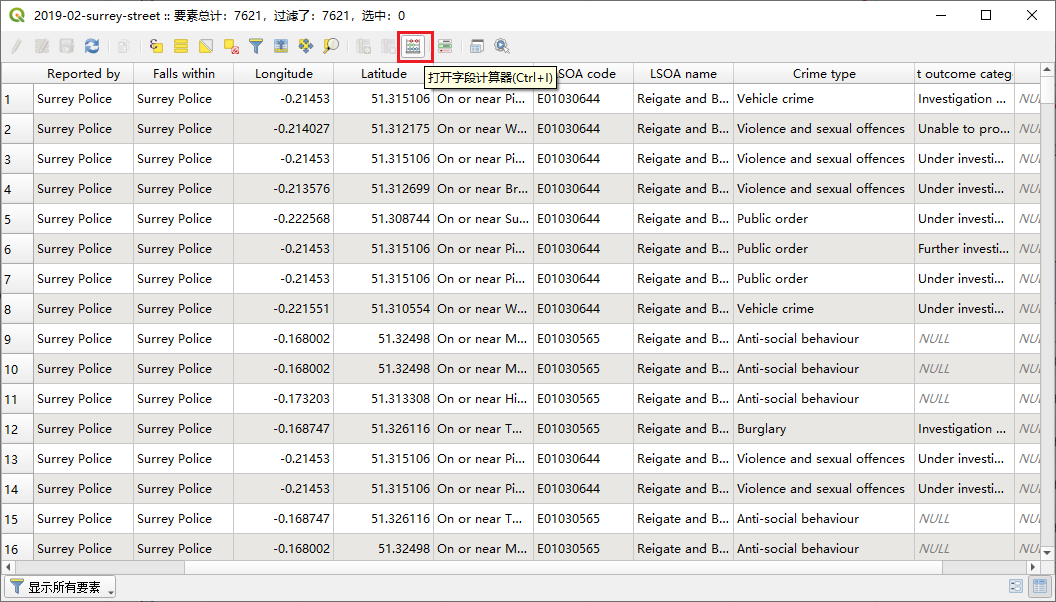Deselect all features

(x=231, y=46)
